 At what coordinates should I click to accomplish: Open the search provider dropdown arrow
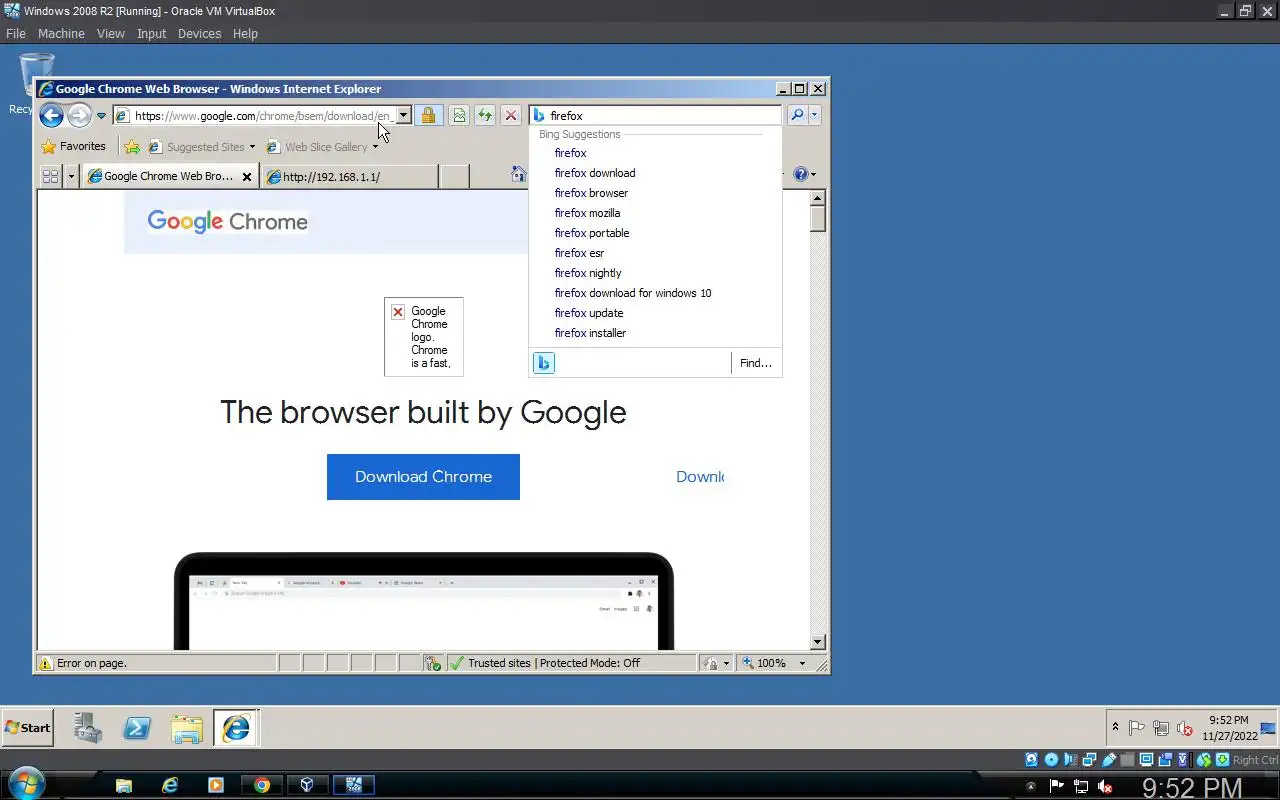click(815, 115)
